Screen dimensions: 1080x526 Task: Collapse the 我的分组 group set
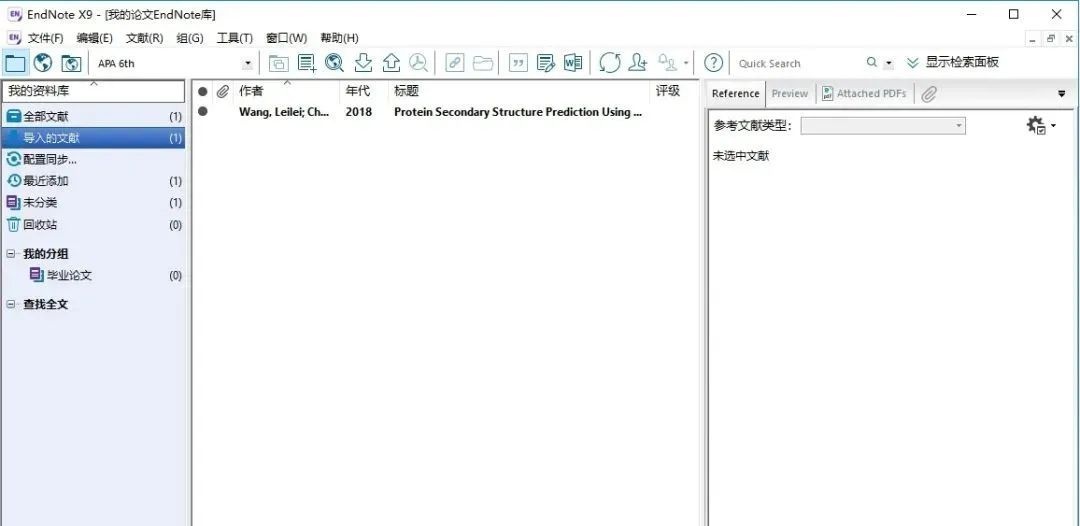pyautogui.click(x=10, y=253)
